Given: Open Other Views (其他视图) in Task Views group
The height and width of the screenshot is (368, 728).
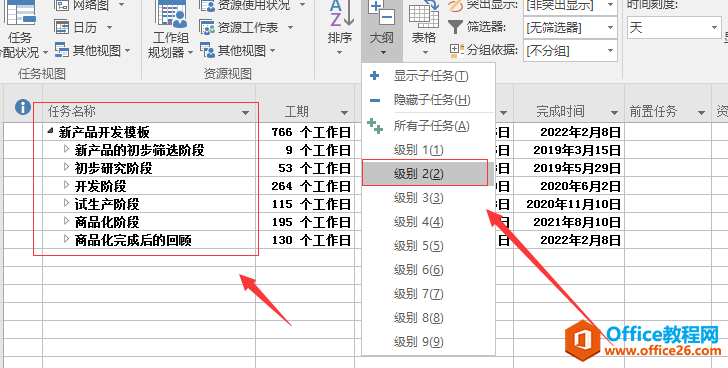Looking at the screenshot, I should 92,50.
